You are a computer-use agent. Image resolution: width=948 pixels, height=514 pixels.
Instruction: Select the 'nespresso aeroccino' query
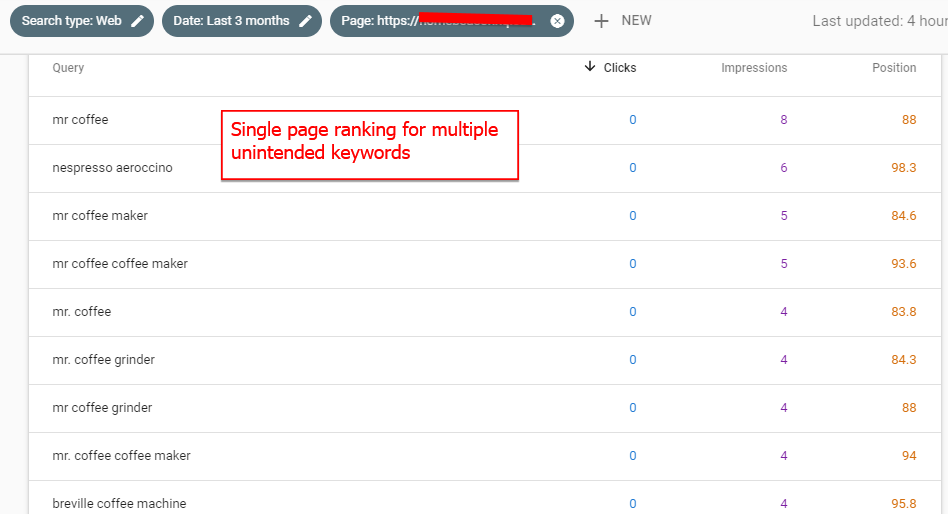click(x=112, y=168)
